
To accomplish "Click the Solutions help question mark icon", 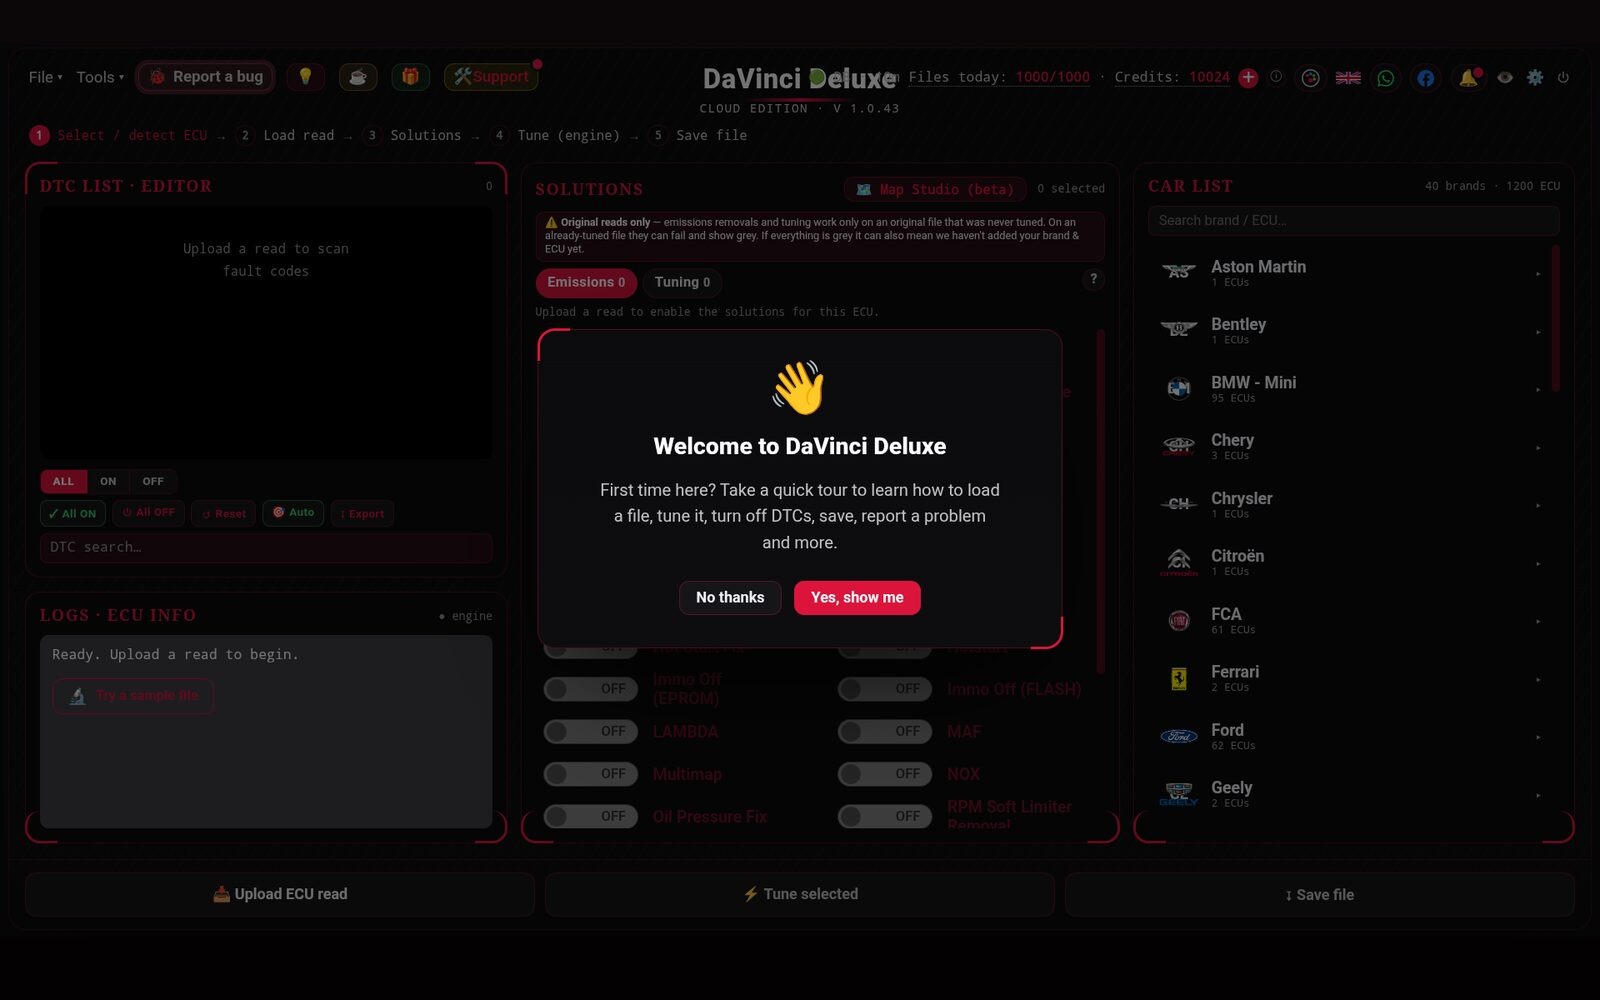I will click(1093, 280).
